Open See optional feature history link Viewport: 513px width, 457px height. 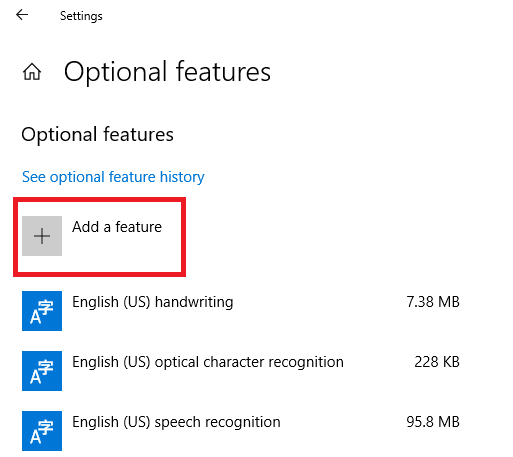(x=113, y=177)
